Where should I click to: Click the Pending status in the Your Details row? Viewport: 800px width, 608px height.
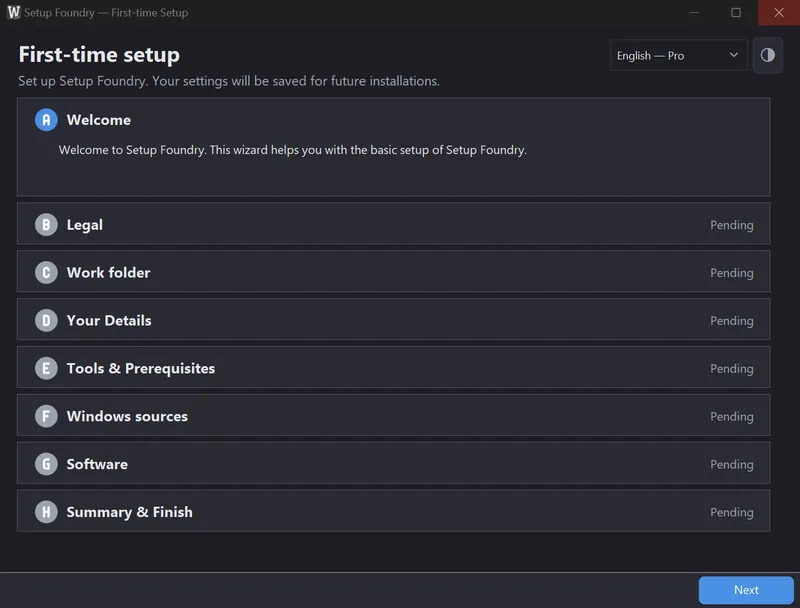pos(731,321)
